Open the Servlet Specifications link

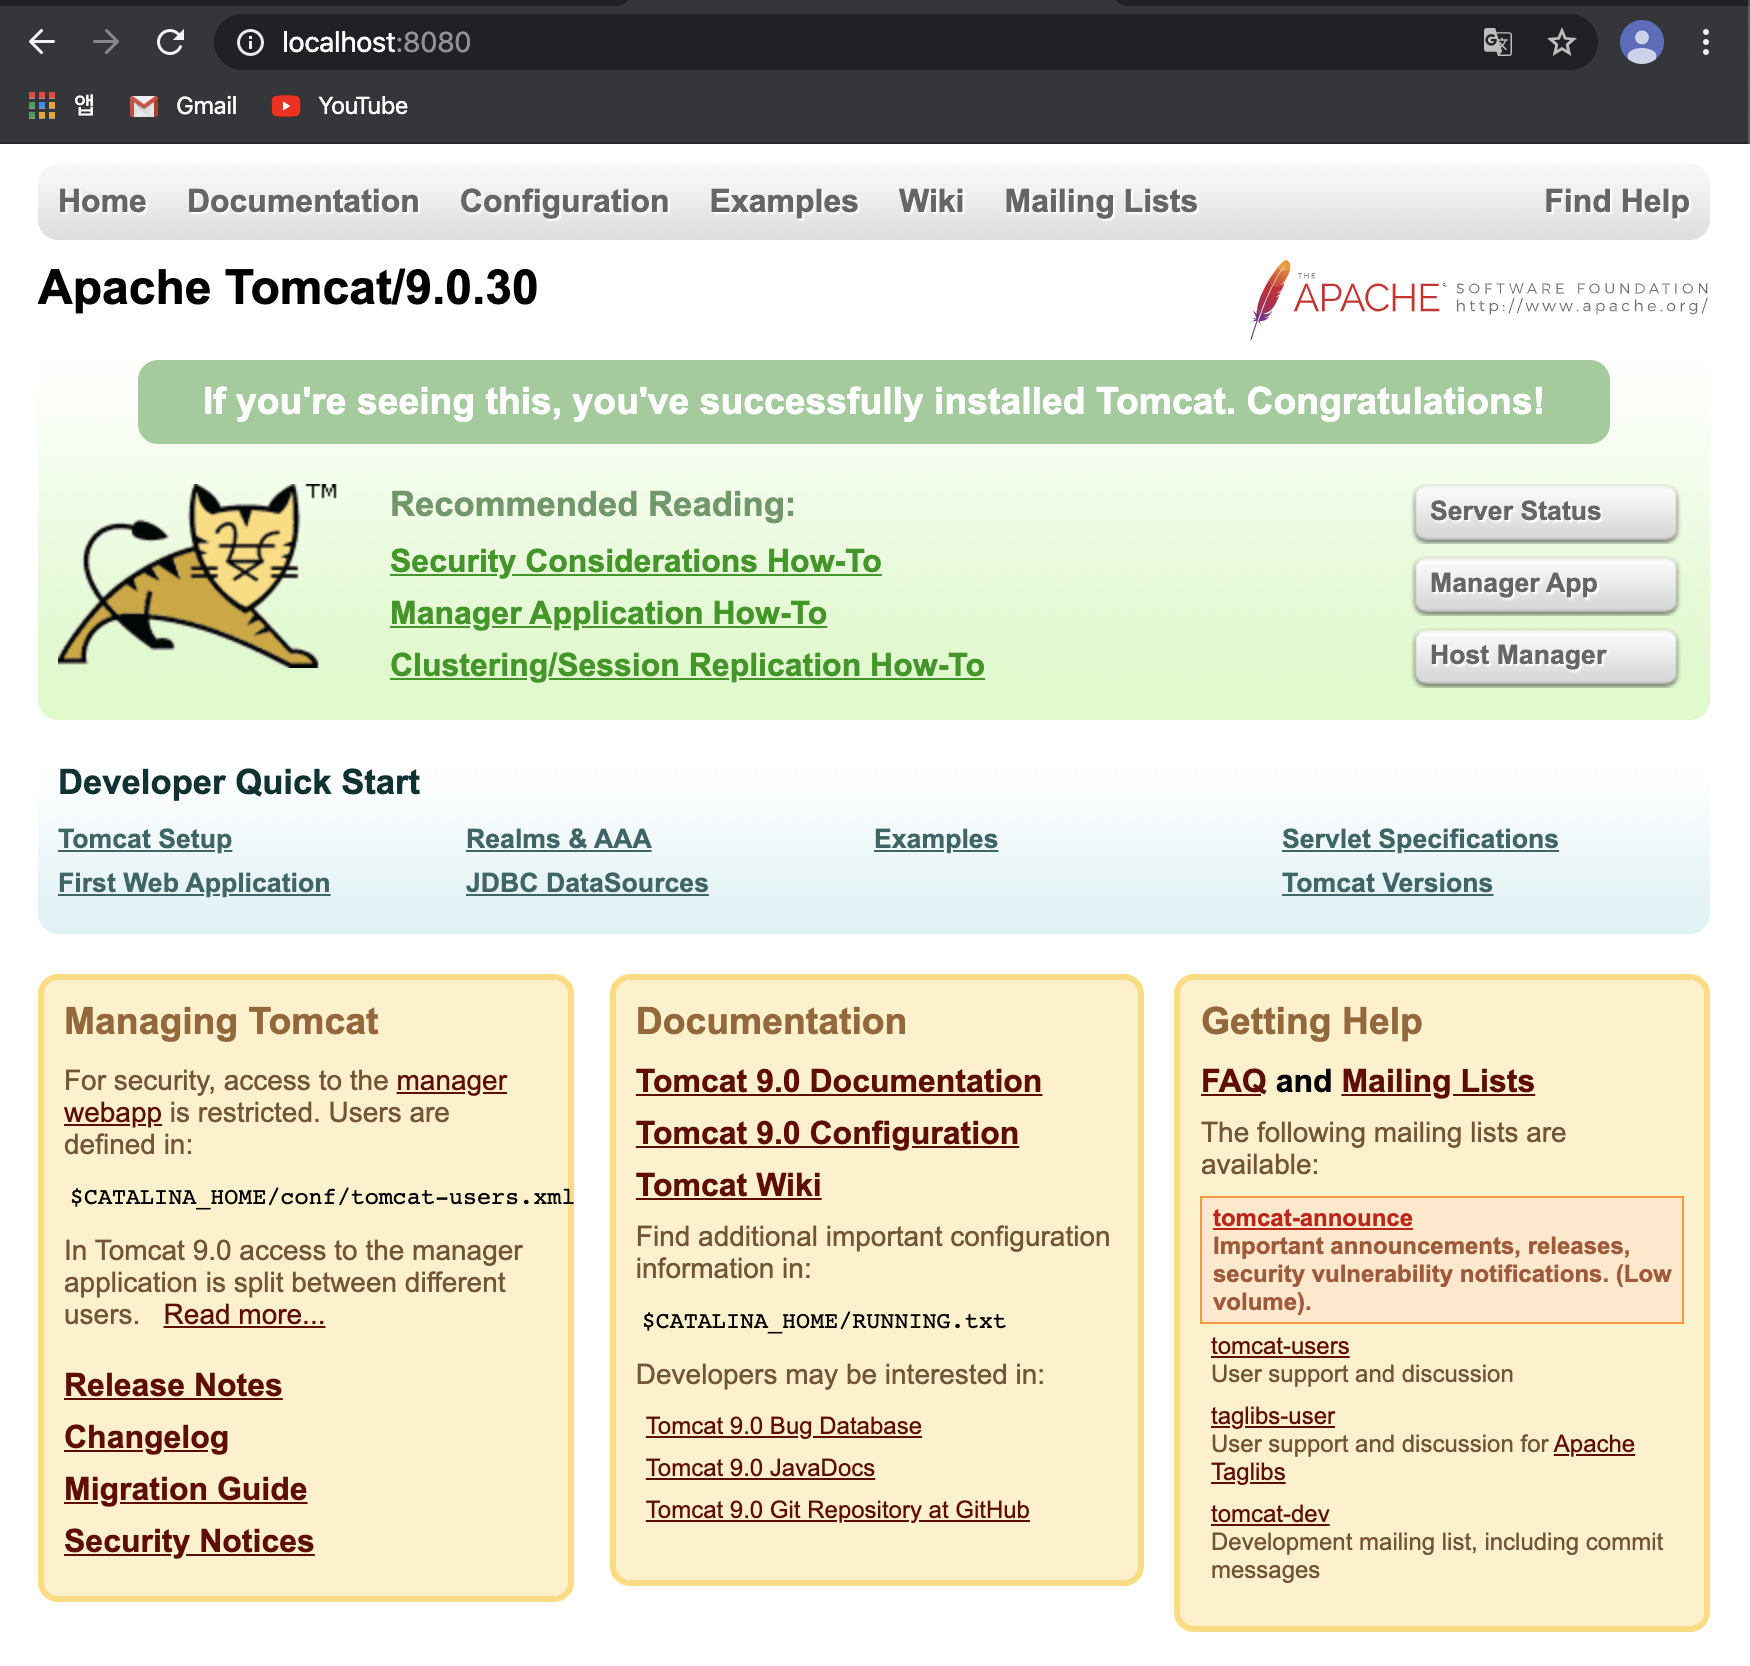[x=1420, y=839]
